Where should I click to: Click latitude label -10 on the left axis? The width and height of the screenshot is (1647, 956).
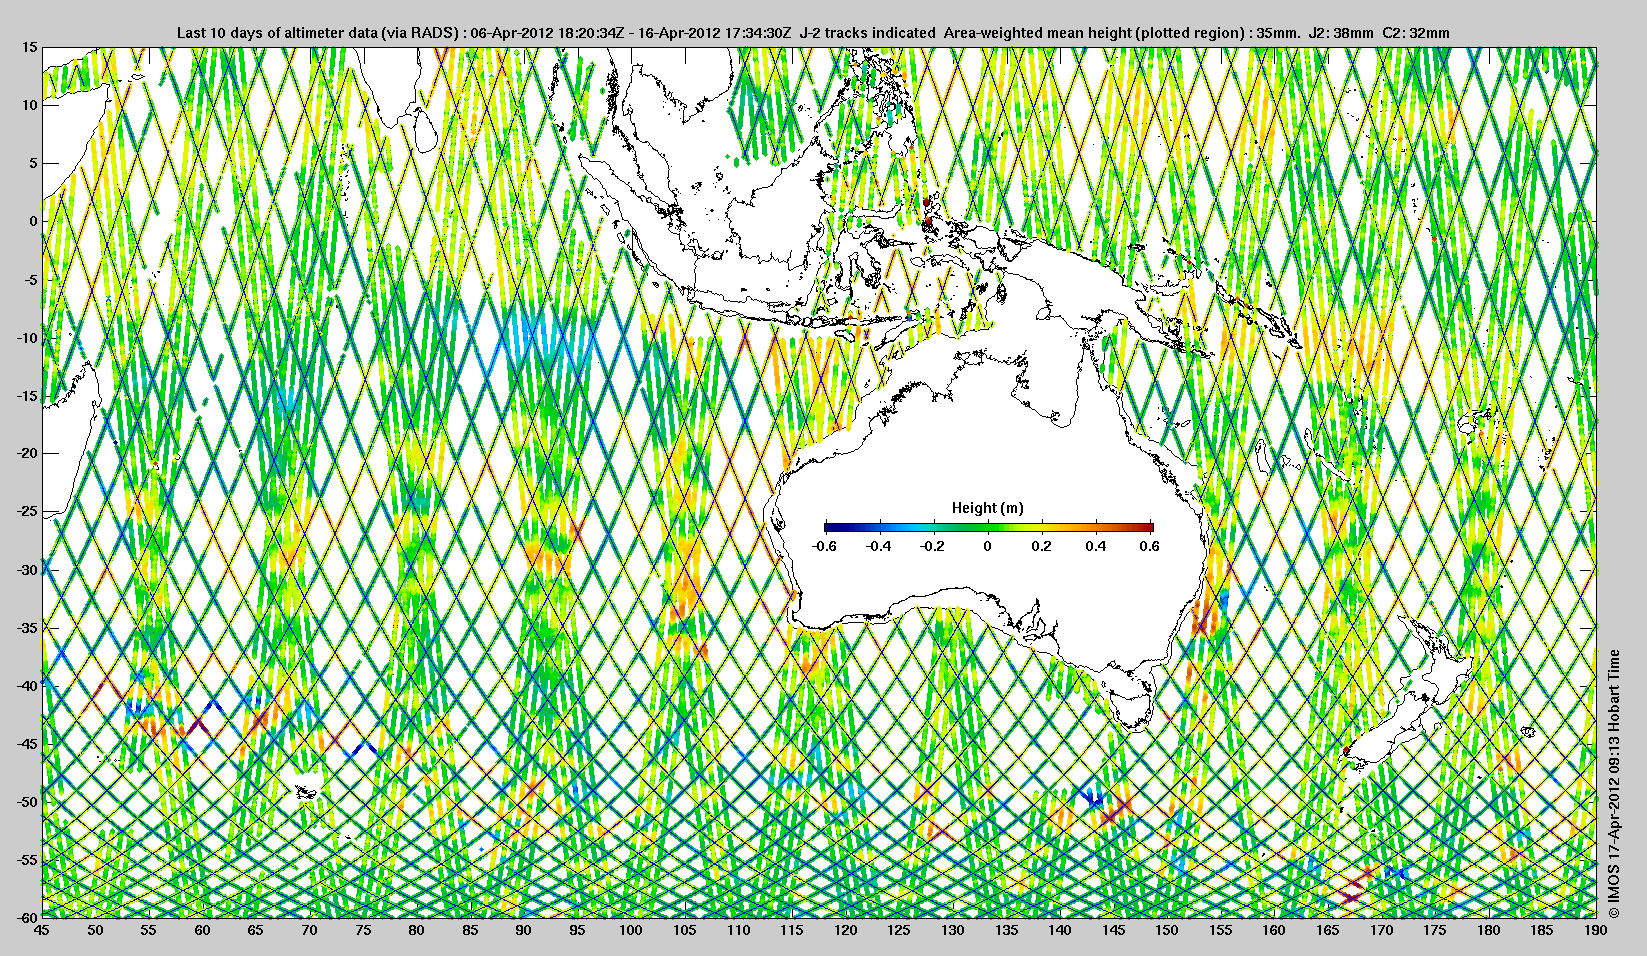coord(27,337)
